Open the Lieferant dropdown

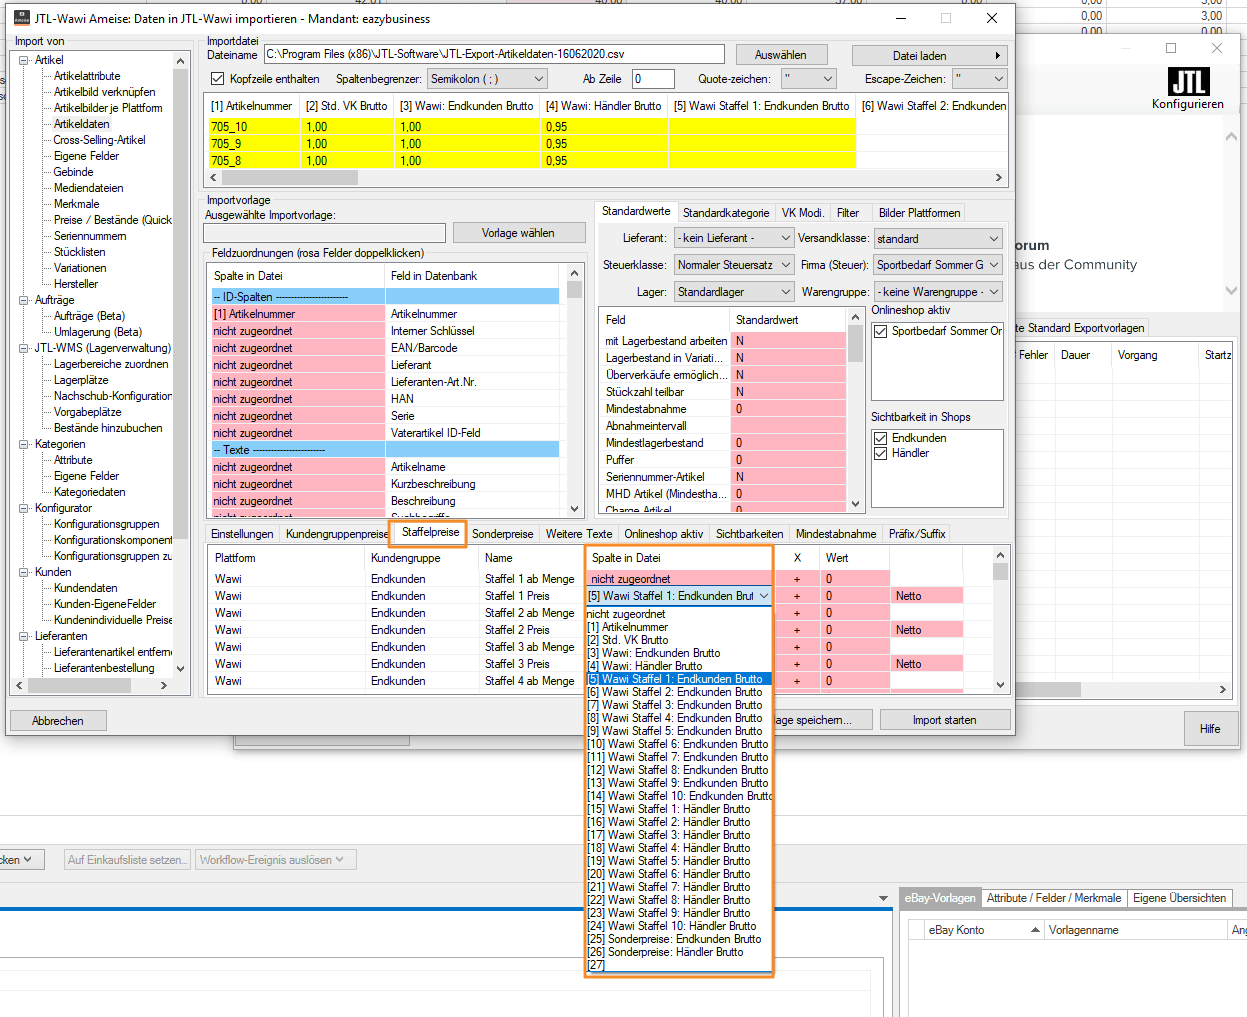[x=734, y=238]
